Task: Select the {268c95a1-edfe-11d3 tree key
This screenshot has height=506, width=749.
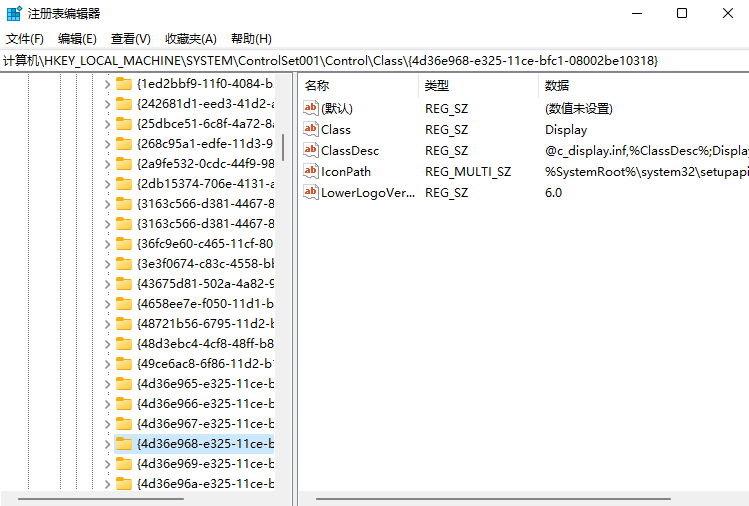Action: click(205, 144)
